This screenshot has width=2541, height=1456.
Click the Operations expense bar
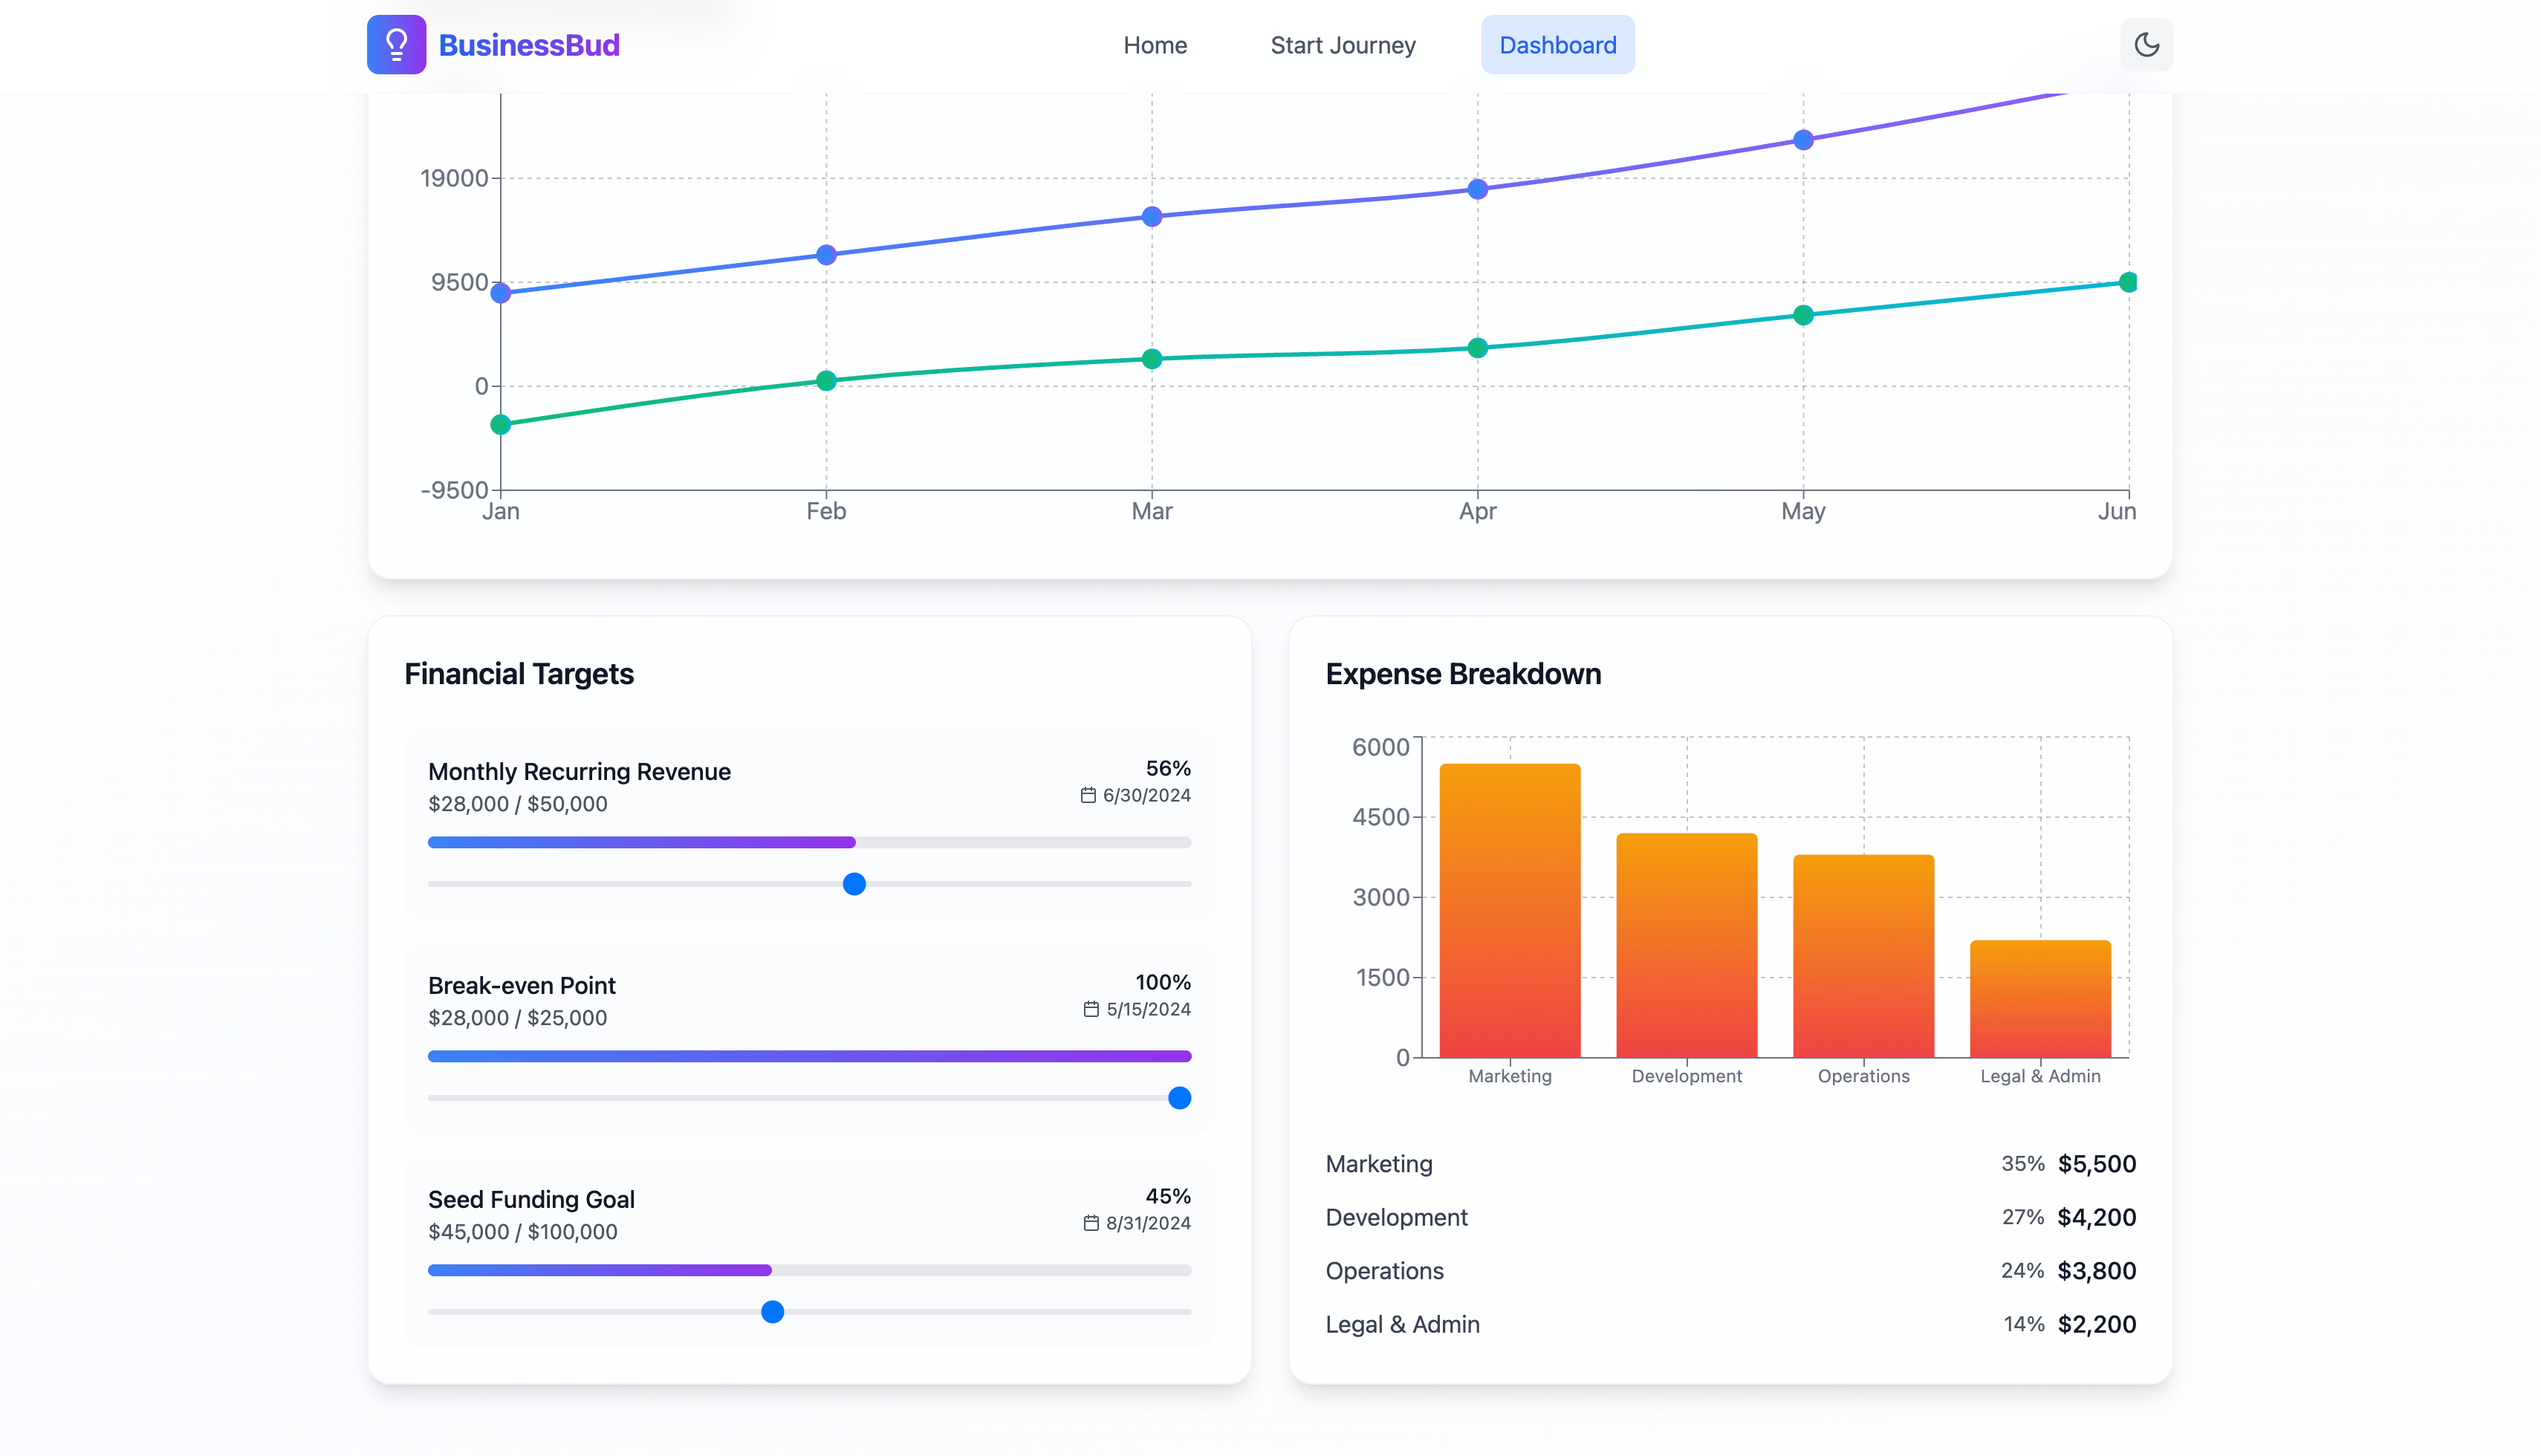click(1863, 956)
